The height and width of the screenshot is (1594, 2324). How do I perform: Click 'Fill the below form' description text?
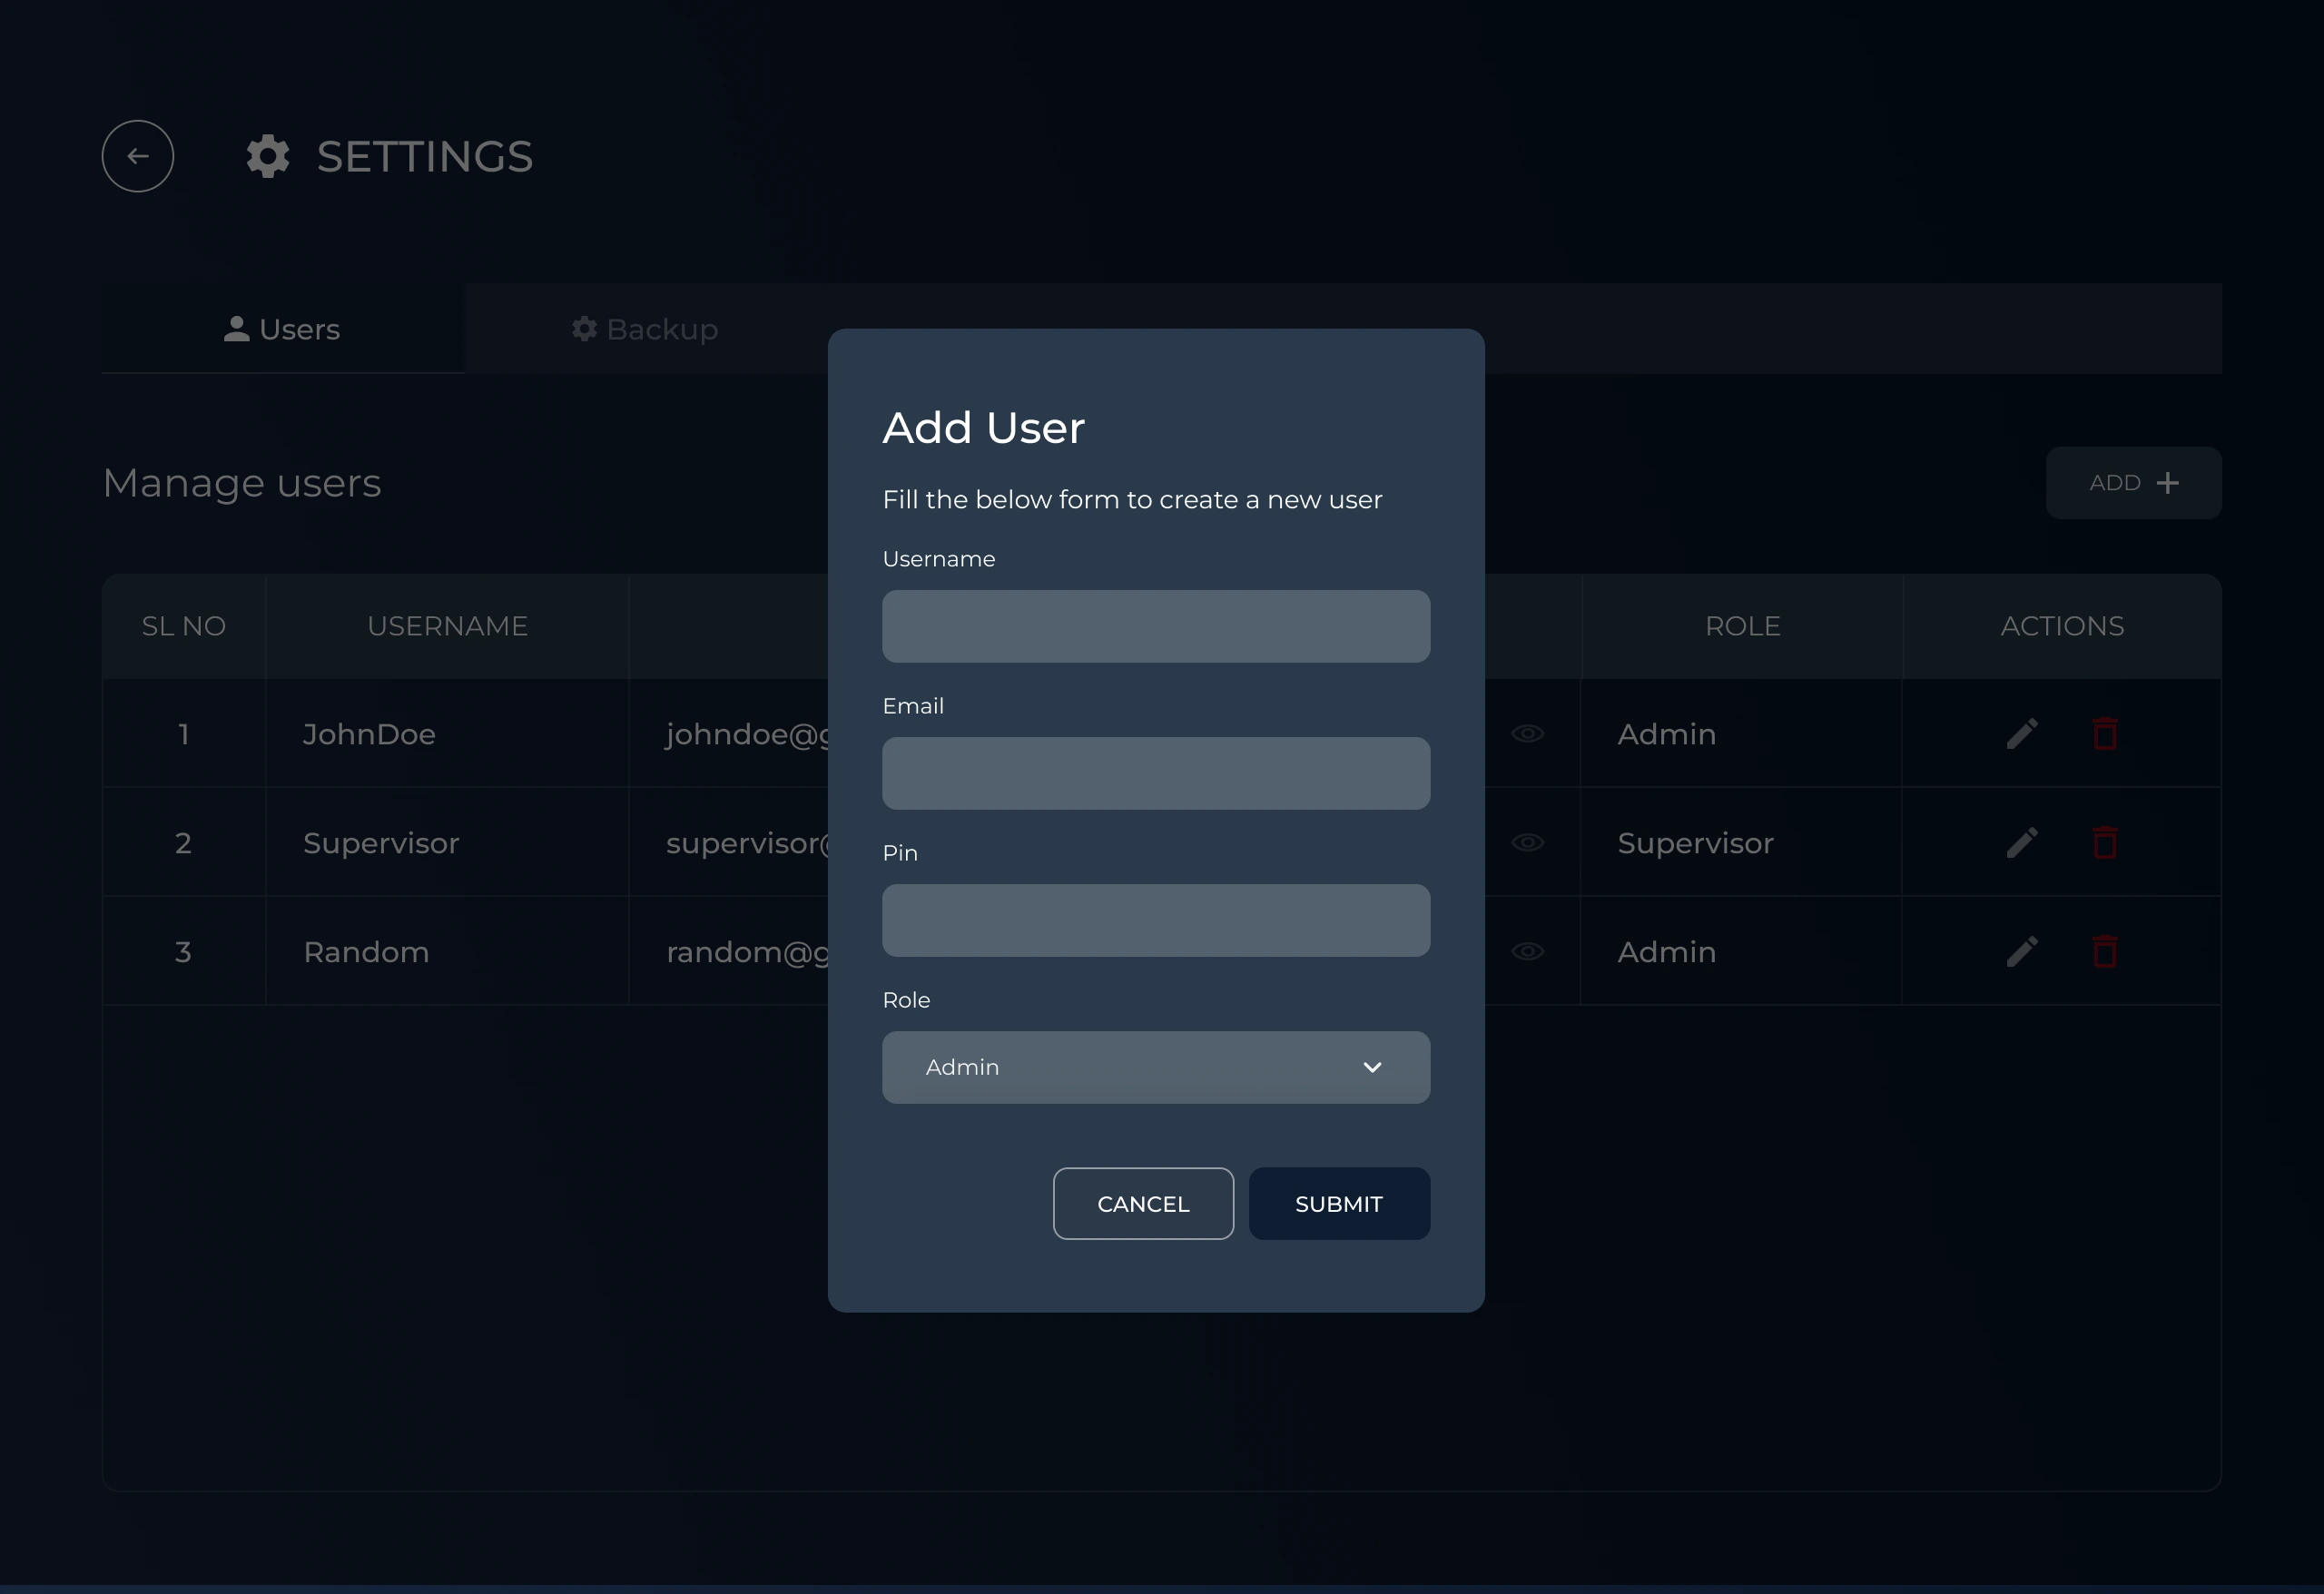pos(1132,499)
